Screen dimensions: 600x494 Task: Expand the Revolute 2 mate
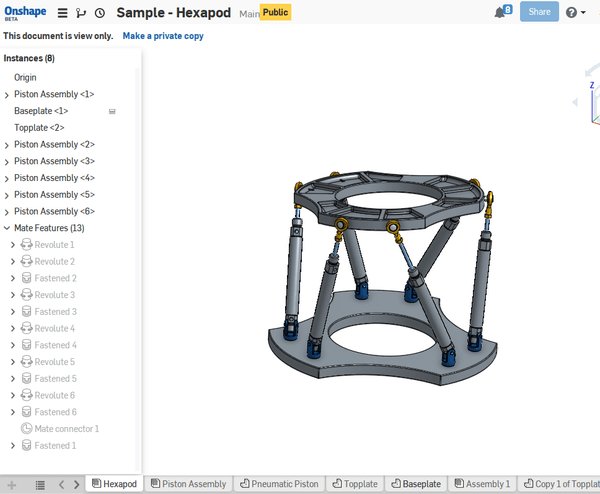pyautogui.click(x=13, y=262)
